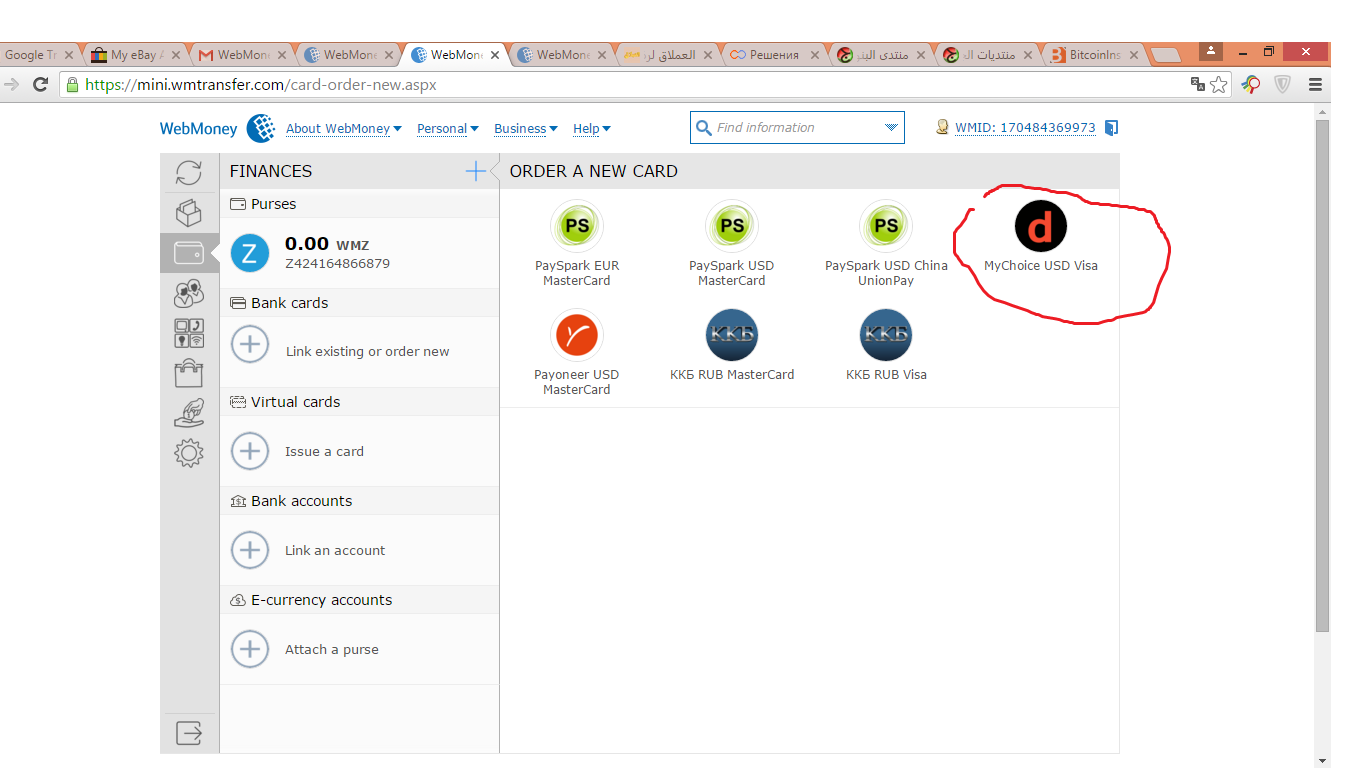This screenshot has height=768, width=1366.
Task: Click the WebMoney globe logo
Action: click(261, 128)
